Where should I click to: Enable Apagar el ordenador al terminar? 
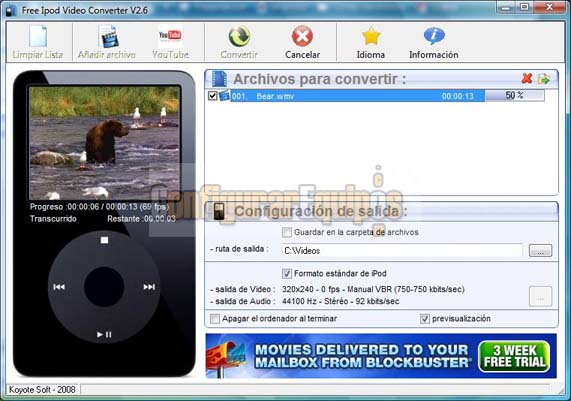click(215, 319)
